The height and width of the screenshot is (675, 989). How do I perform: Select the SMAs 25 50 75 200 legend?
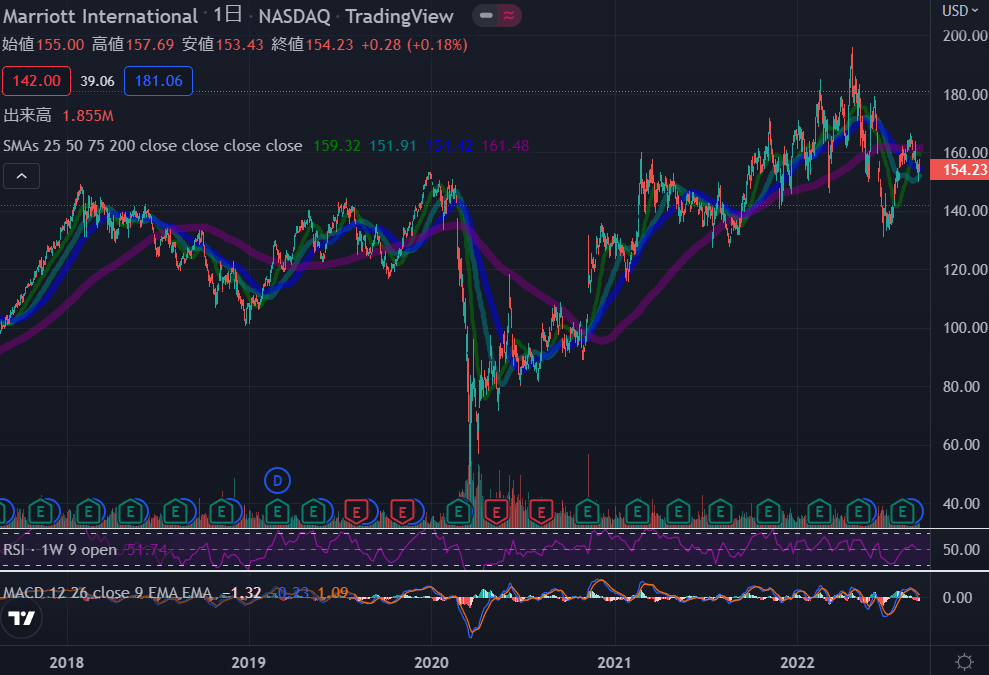pos(153,146)
